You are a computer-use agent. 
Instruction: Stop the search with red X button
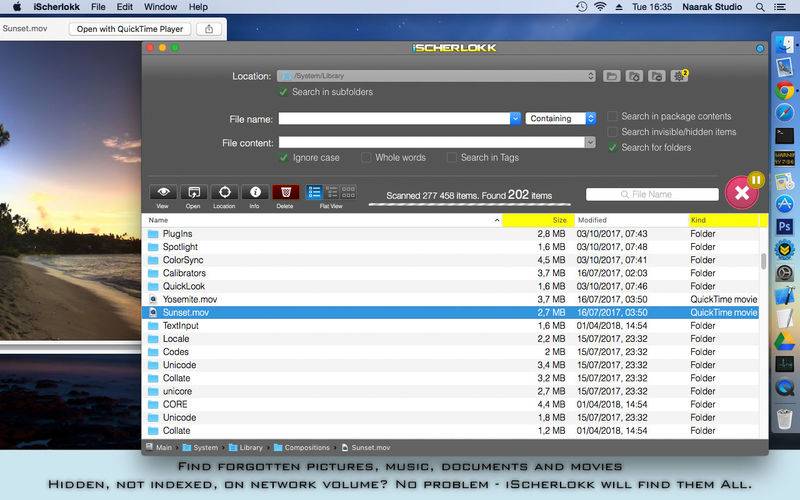(741, 193)
